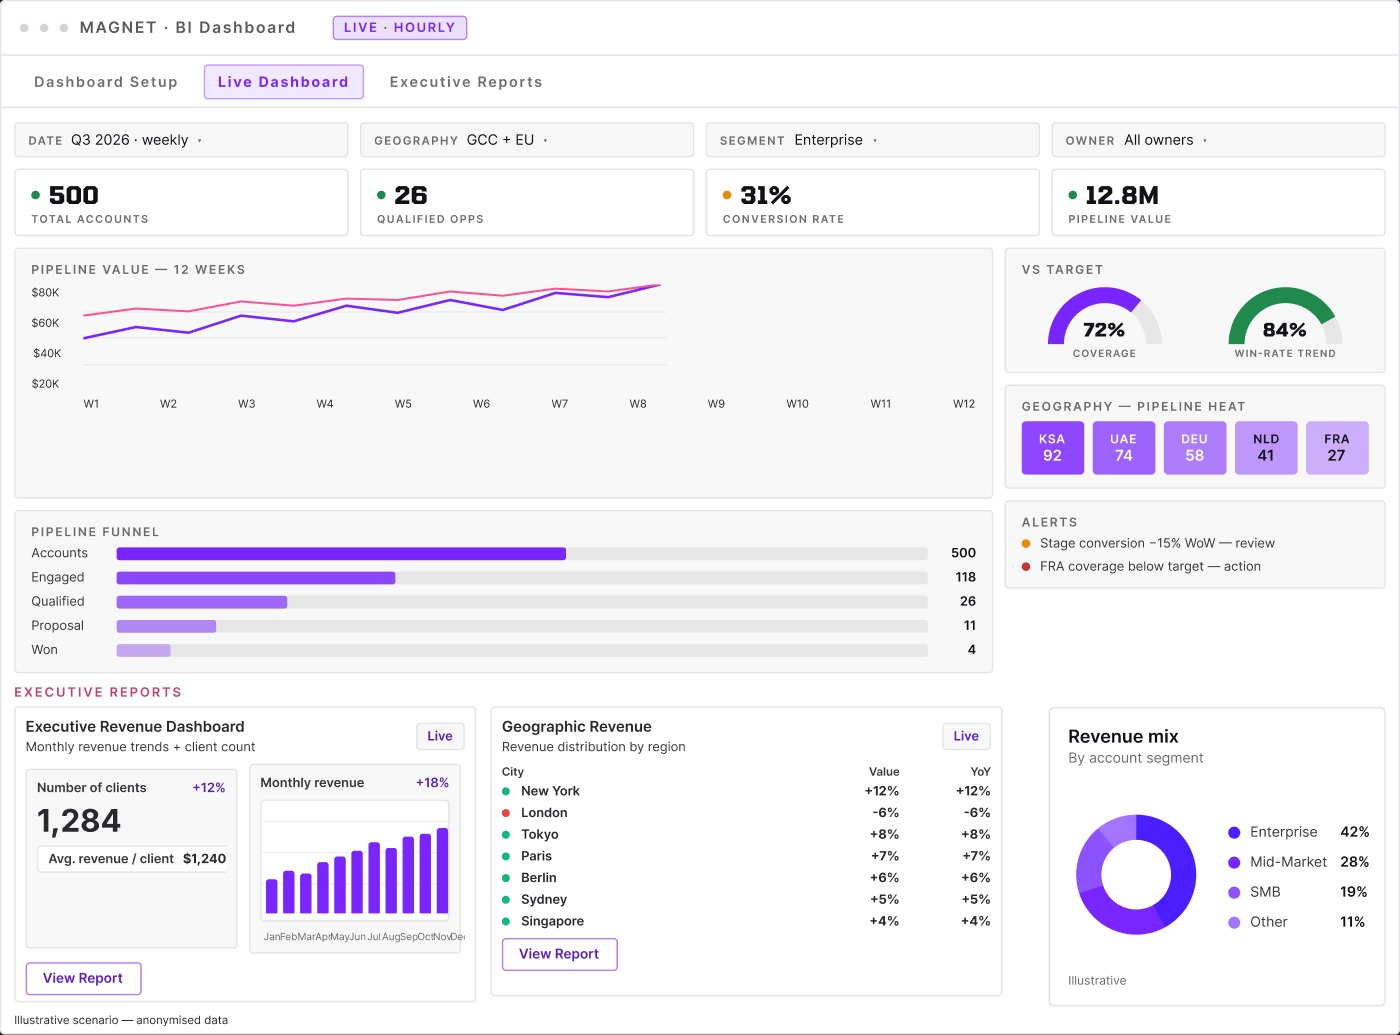This screenshot has height=1035, width=1400.
Task: Click the Mid-Market 28% legend entry
Action: [1298, 862]
